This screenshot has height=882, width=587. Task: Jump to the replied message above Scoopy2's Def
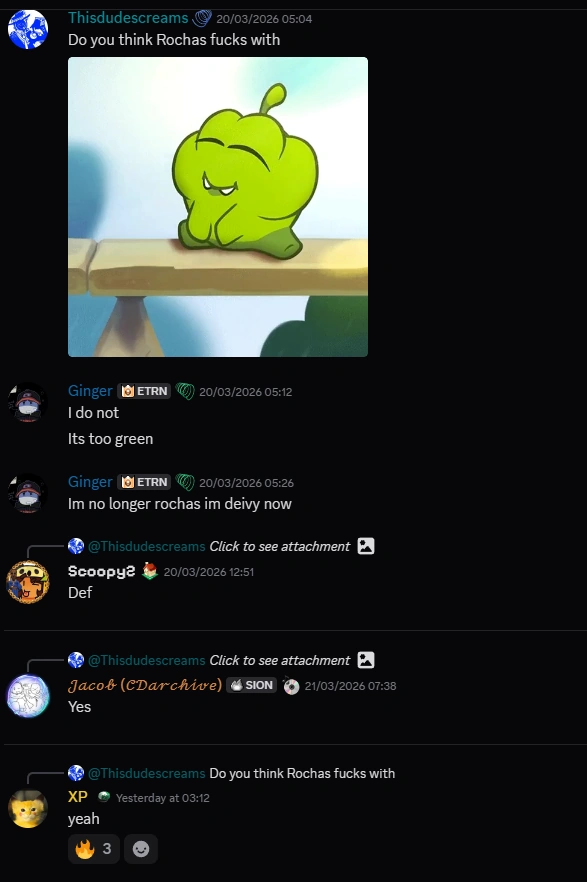click(280, 546)
